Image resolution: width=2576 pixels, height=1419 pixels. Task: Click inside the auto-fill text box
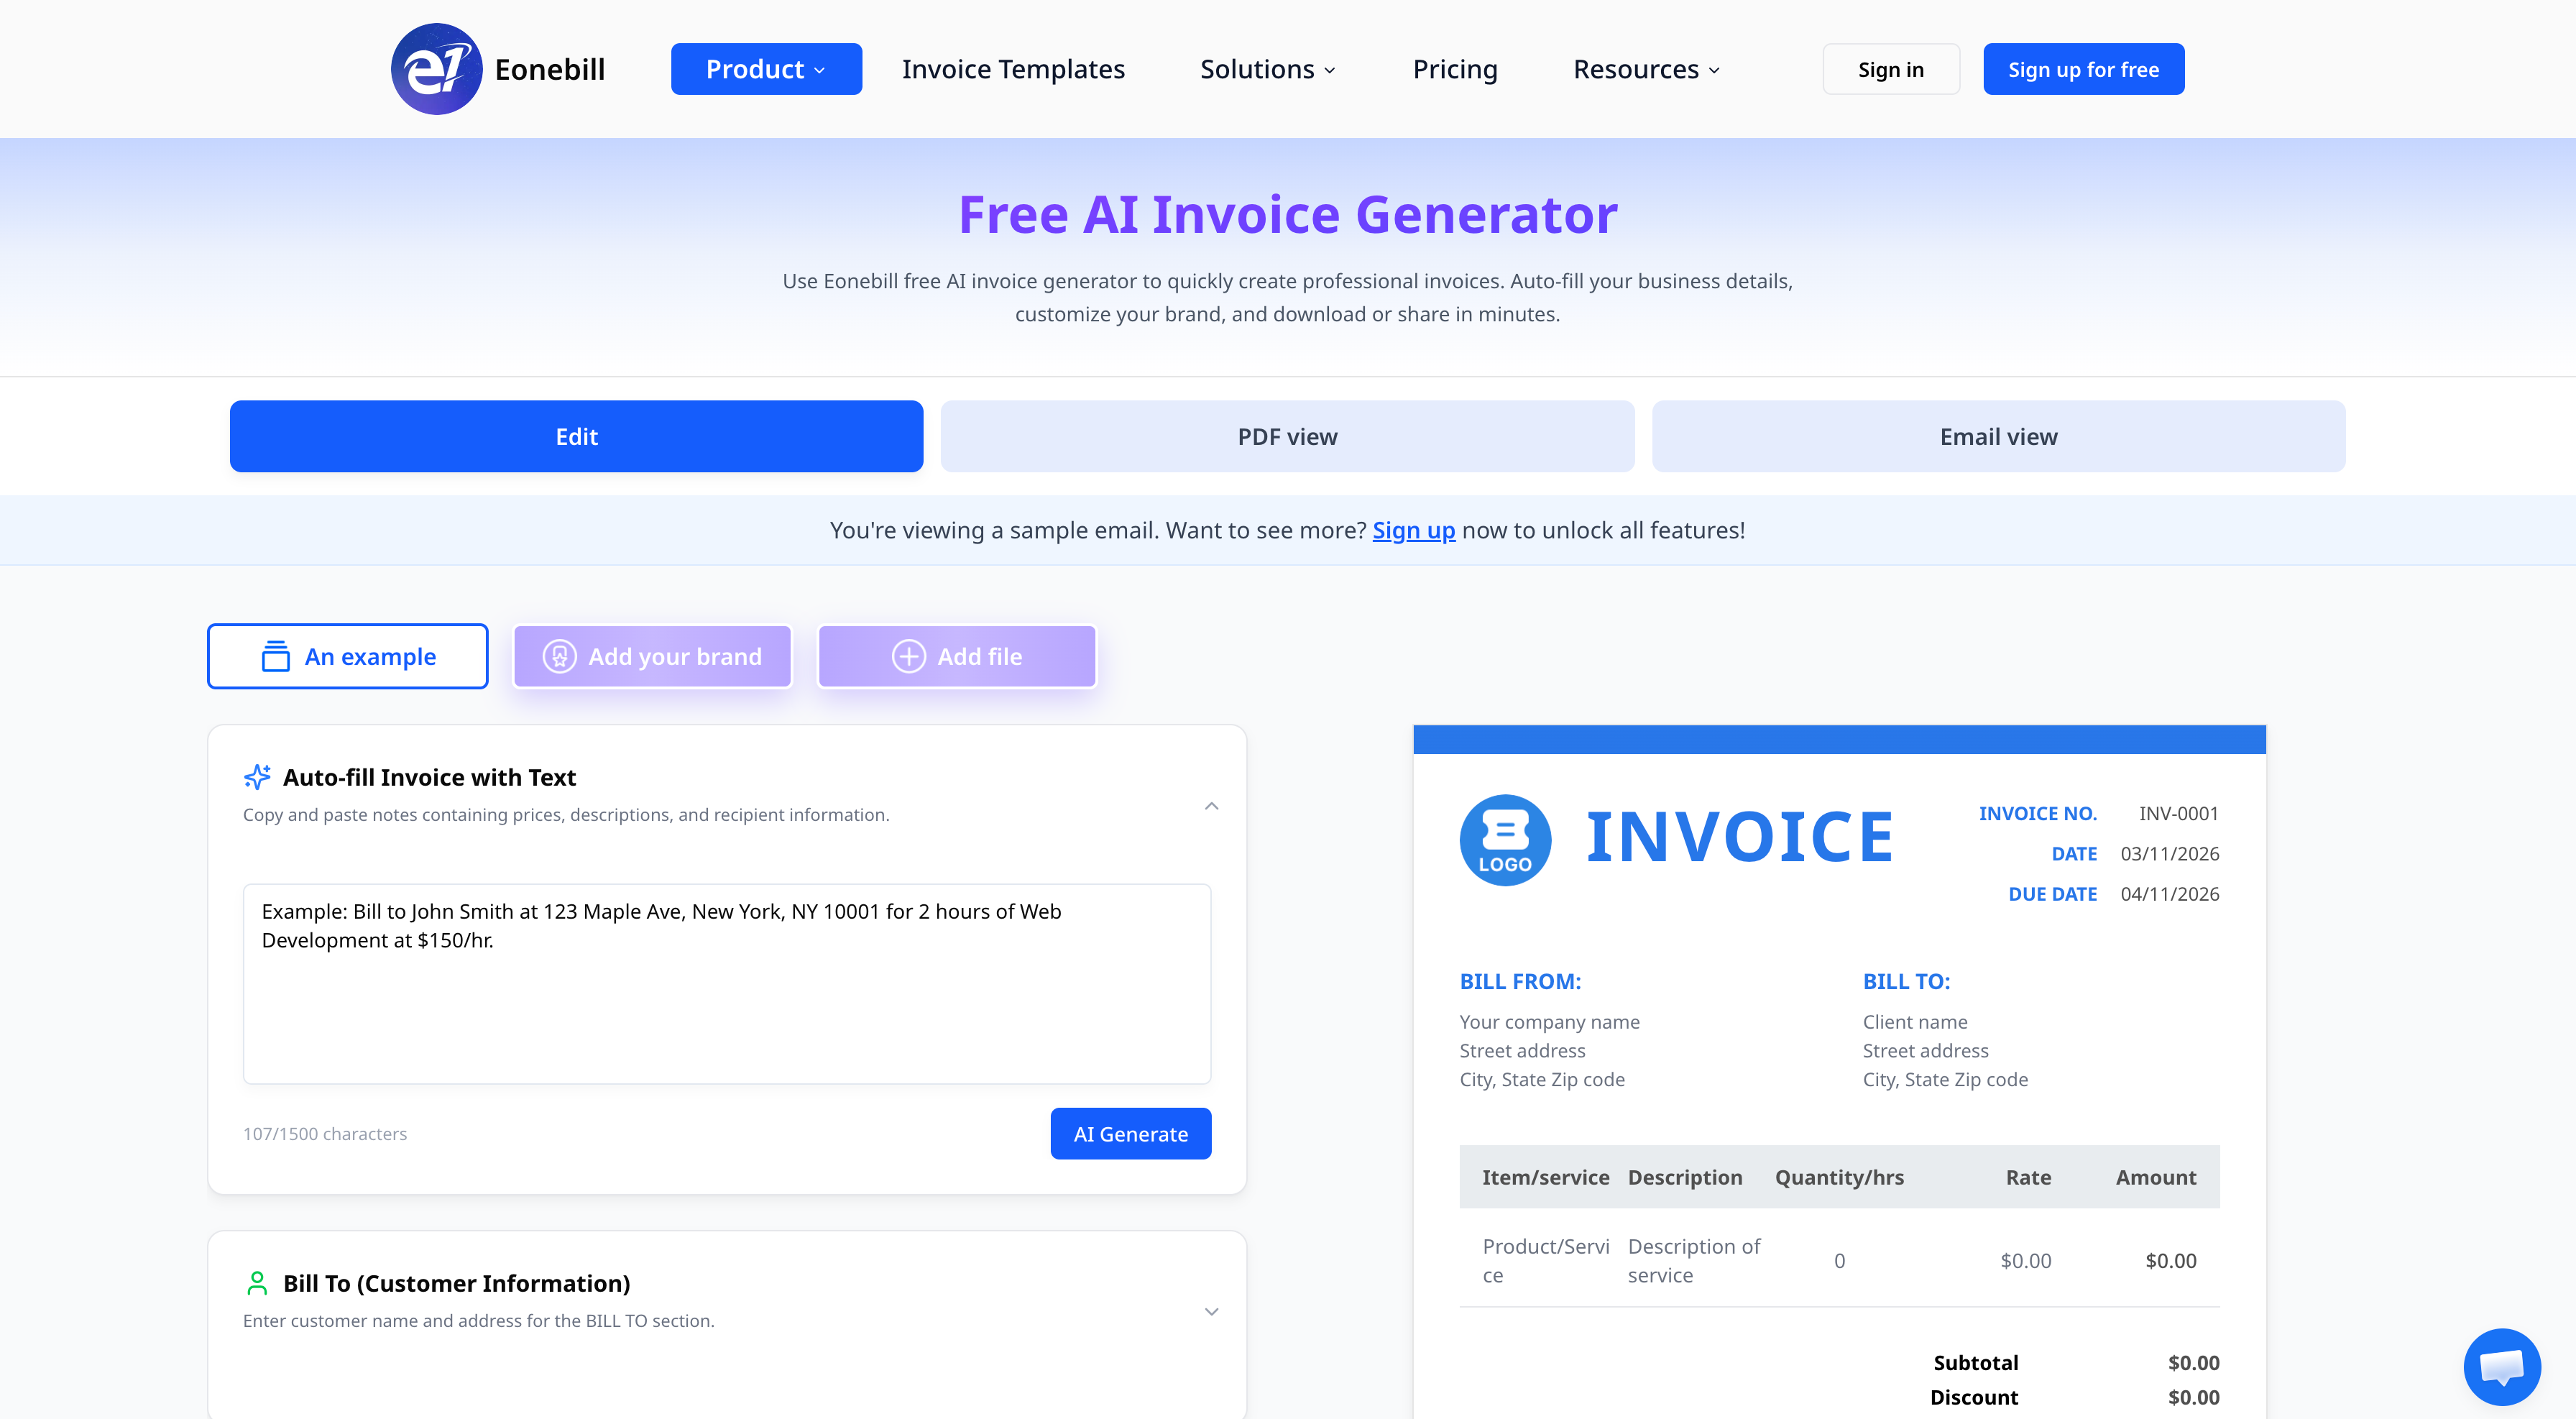(727, 1000)
